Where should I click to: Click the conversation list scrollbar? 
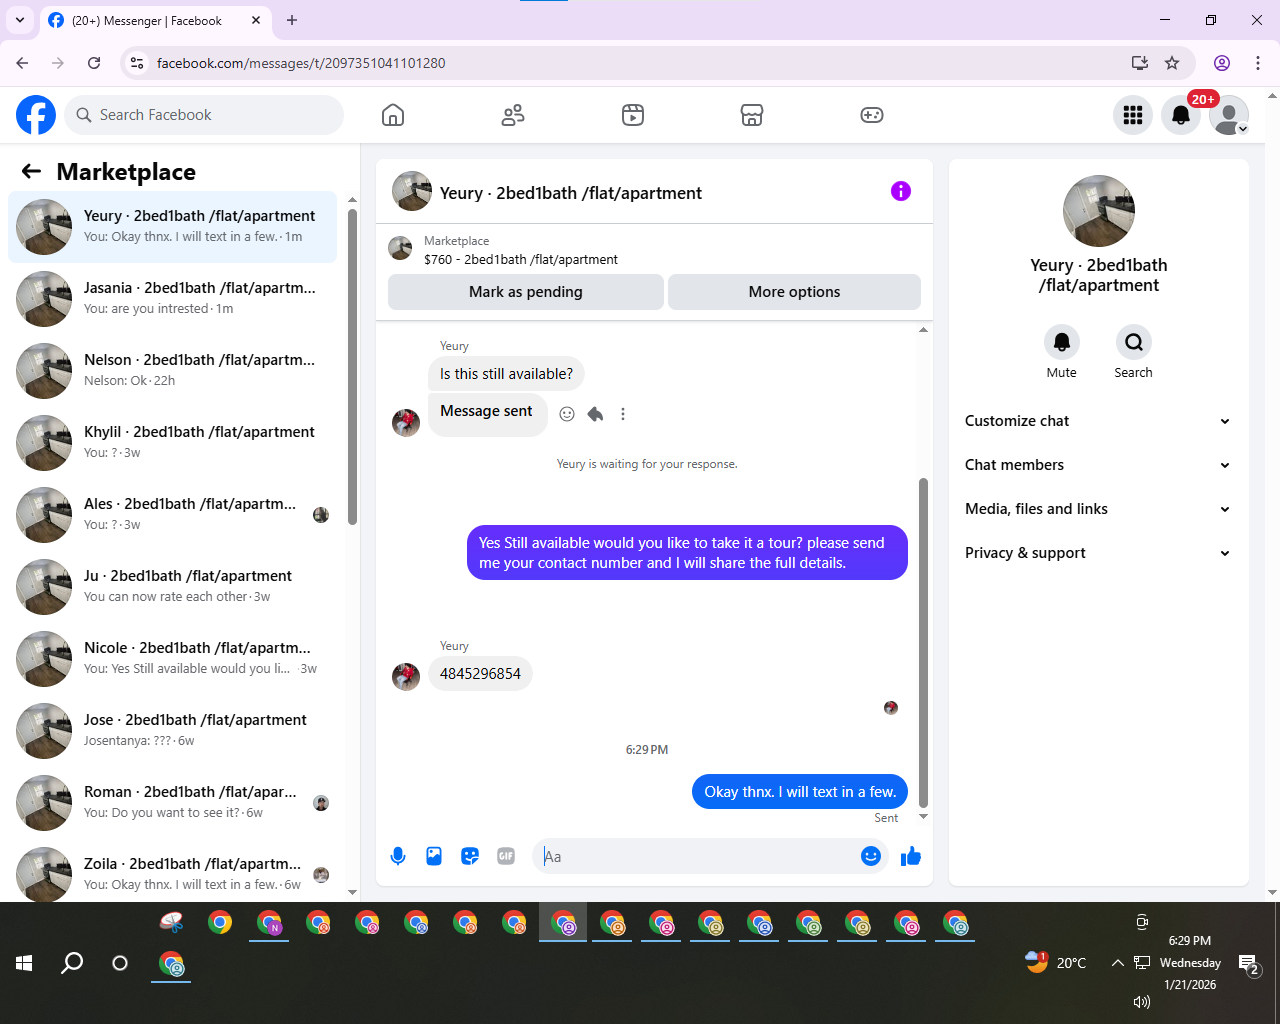352,367
